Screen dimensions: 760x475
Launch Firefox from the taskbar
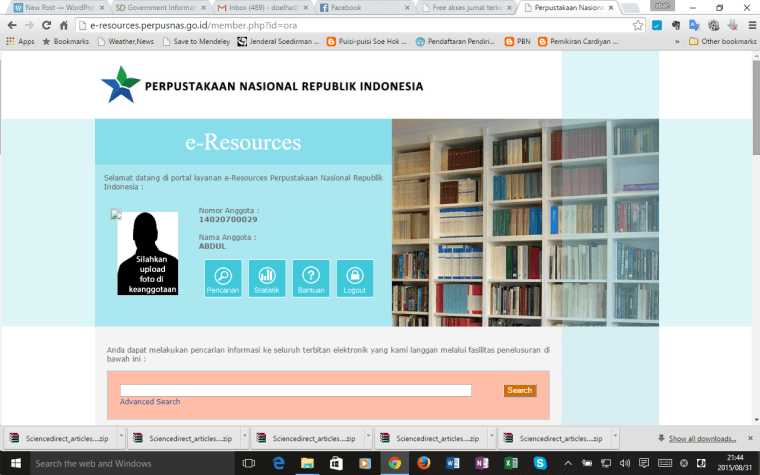pyautogui.click(x=423, y=463)
